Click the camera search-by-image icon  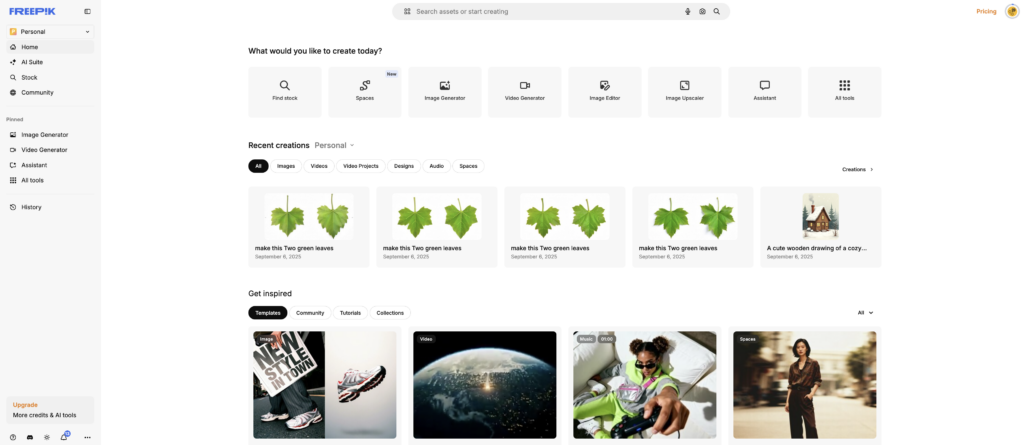click(x=702, y=11)
